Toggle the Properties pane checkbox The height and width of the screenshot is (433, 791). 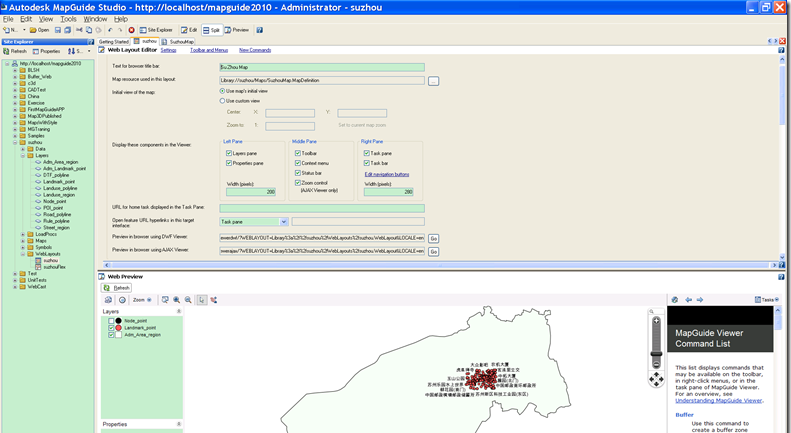pyautogui.click(x=229, y=163)
